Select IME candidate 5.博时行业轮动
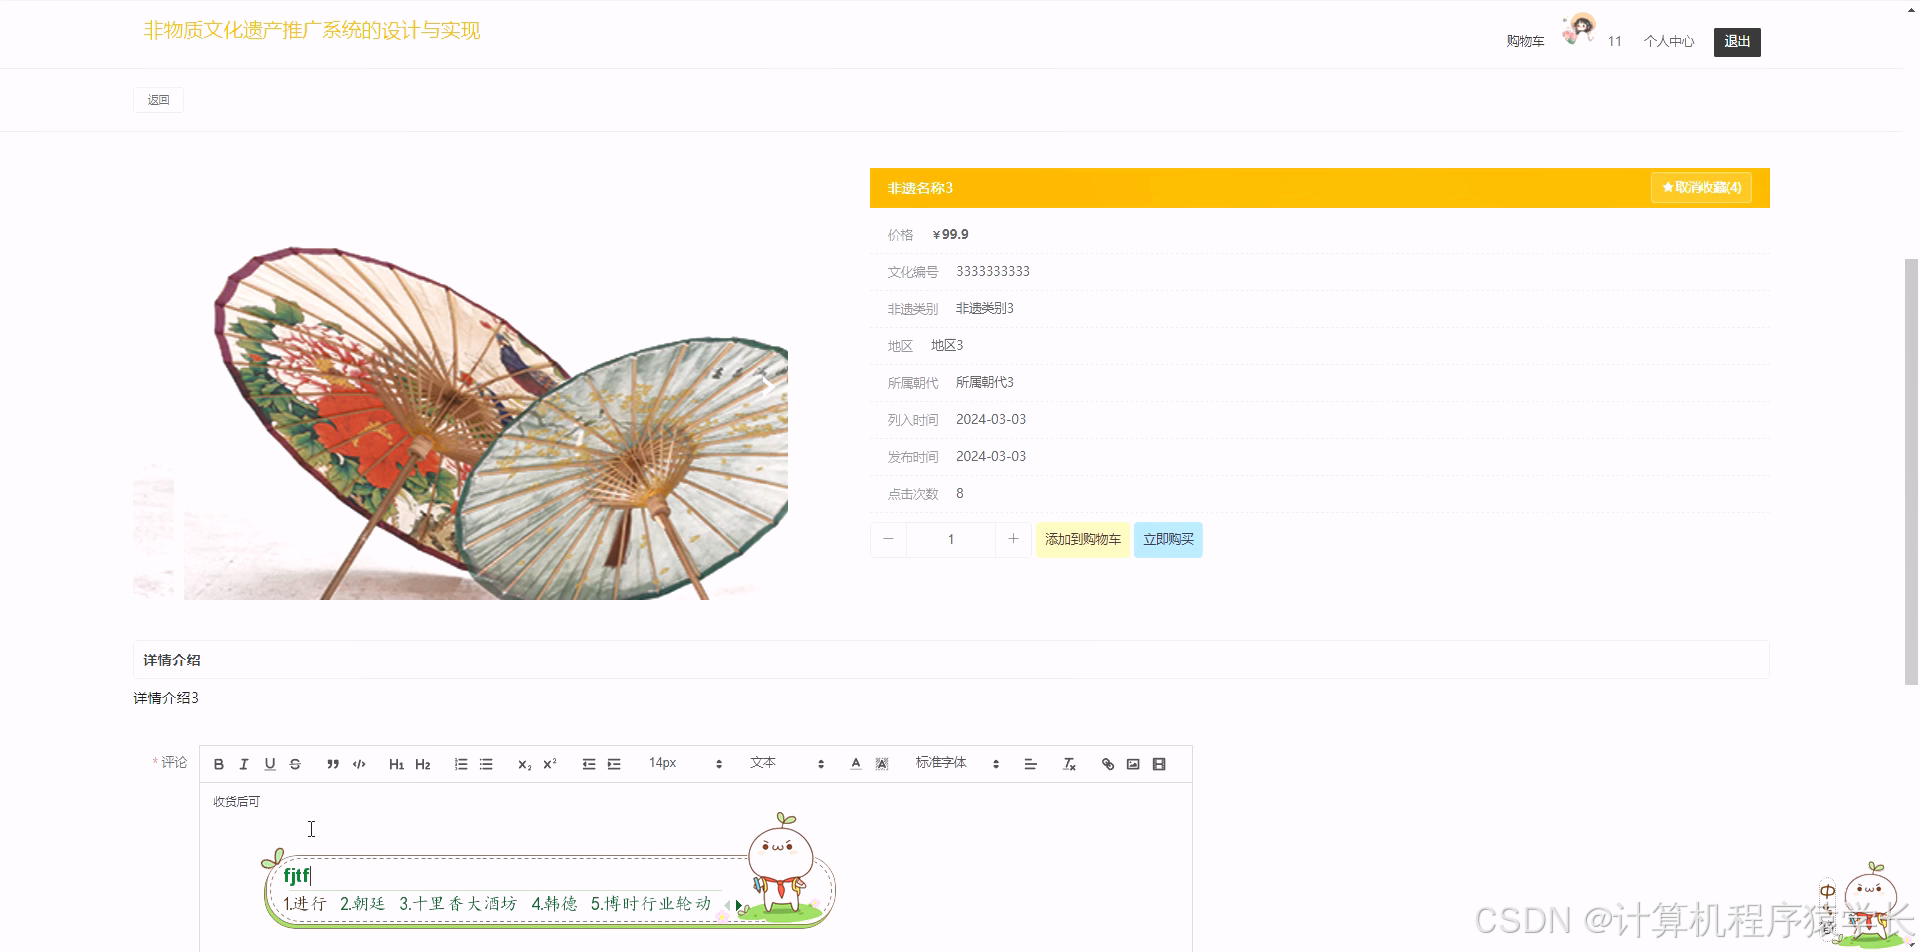Image resolution: width=1920 pixels, height=952 pixels. (x=650, y=904)
